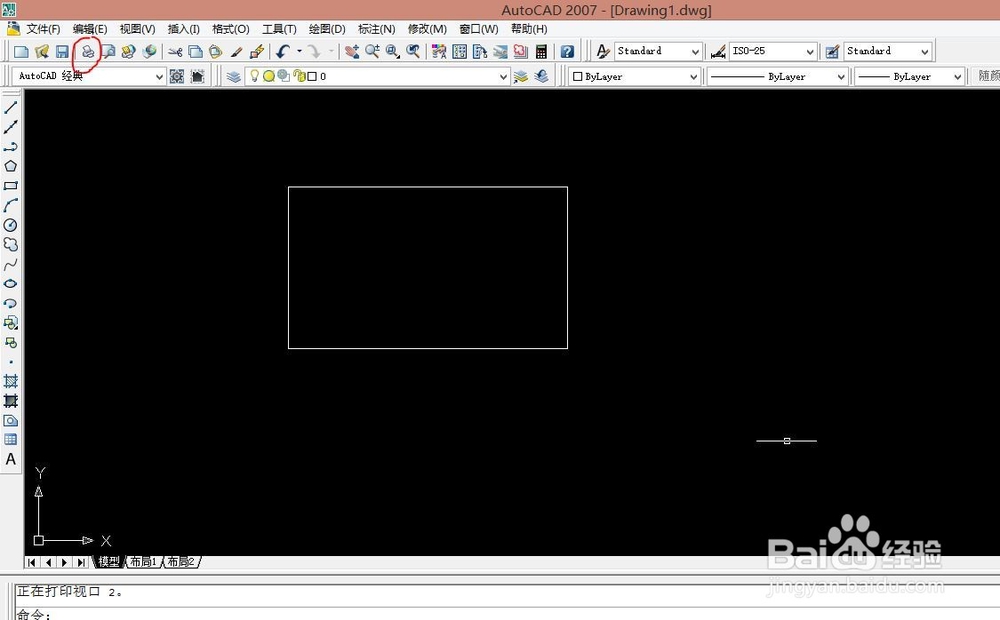Viewport: 1000px width, 620px height.
Task: Click the Undo arrow icon
Action: pos(283,52)
